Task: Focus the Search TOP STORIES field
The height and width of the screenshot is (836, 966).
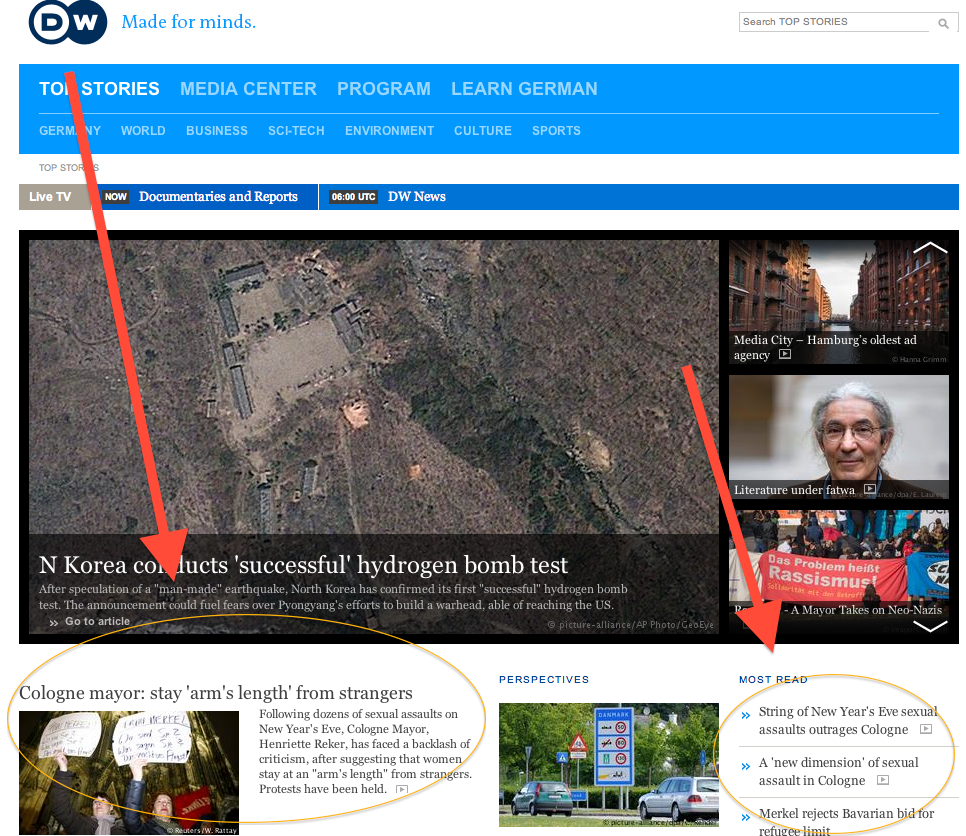Action: click(835, 22)
